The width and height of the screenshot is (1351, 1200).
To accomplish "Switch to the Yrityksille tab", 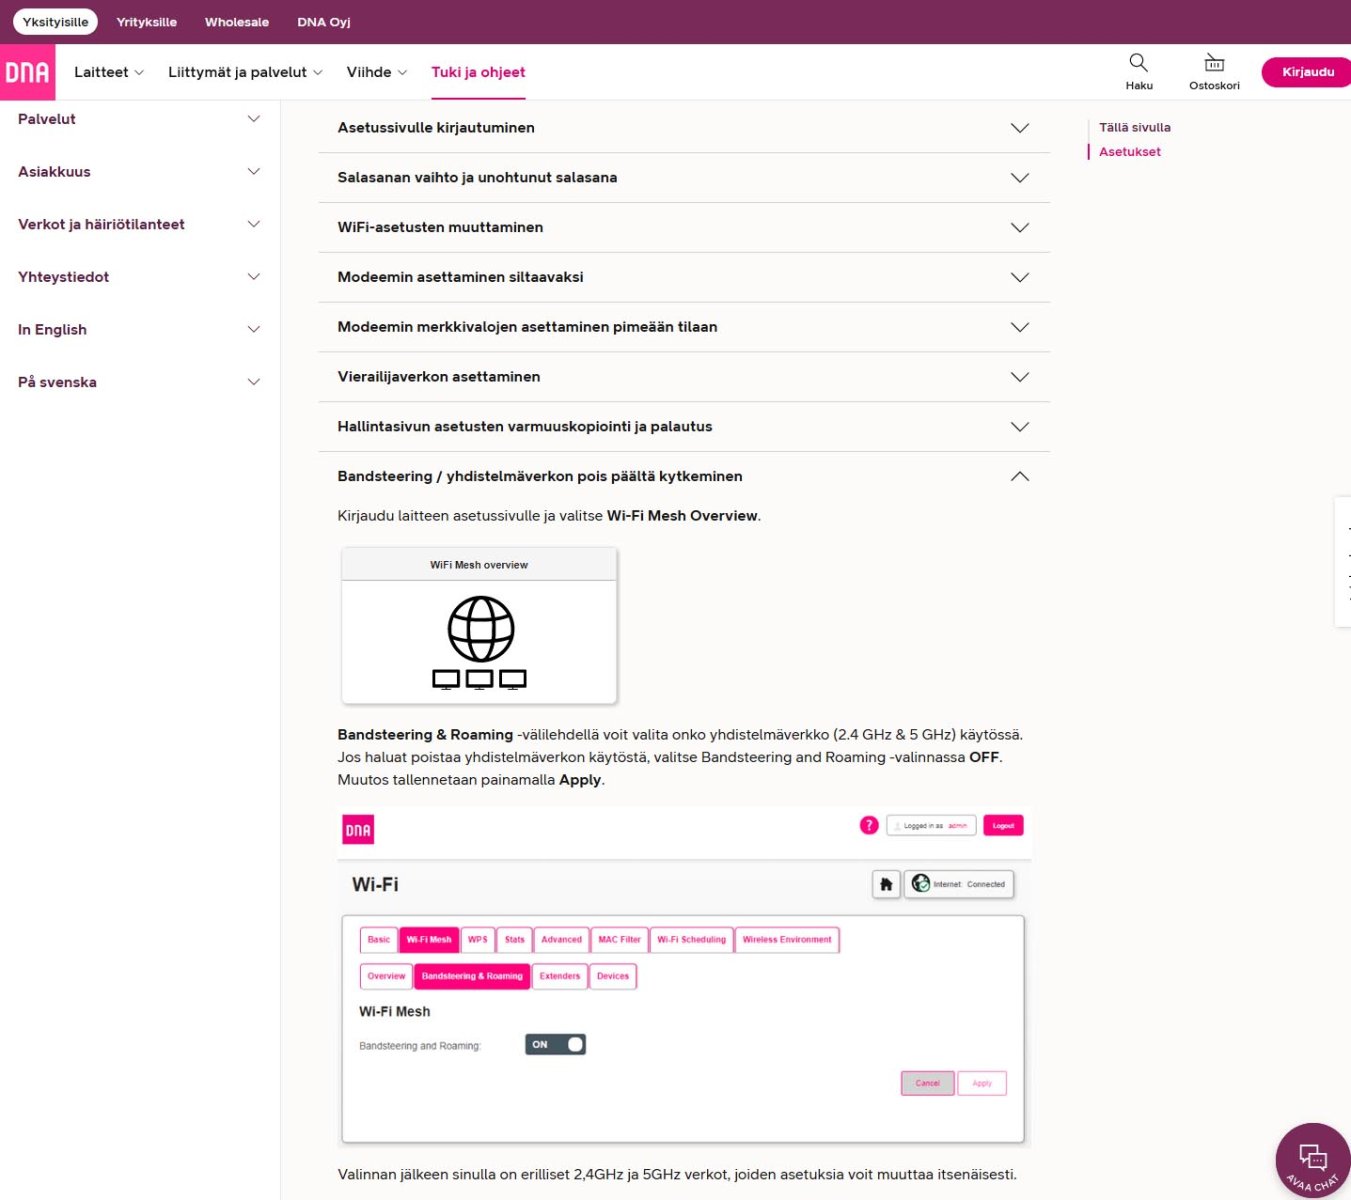I will pos(146,22).
